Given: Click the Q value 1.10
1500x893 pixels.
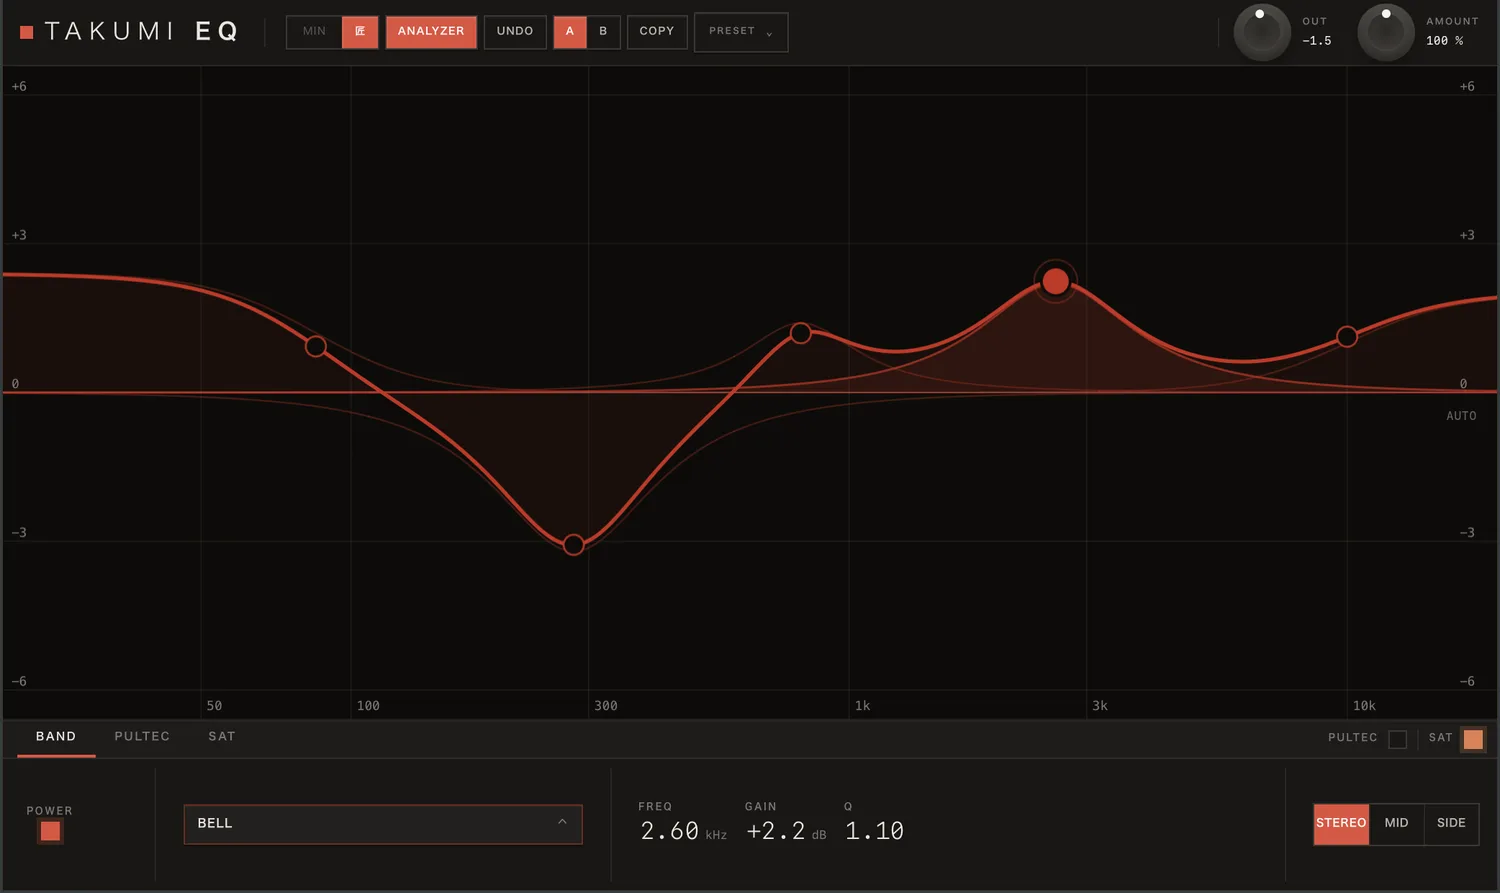Looking at the screenshot, I should (874, 831).
